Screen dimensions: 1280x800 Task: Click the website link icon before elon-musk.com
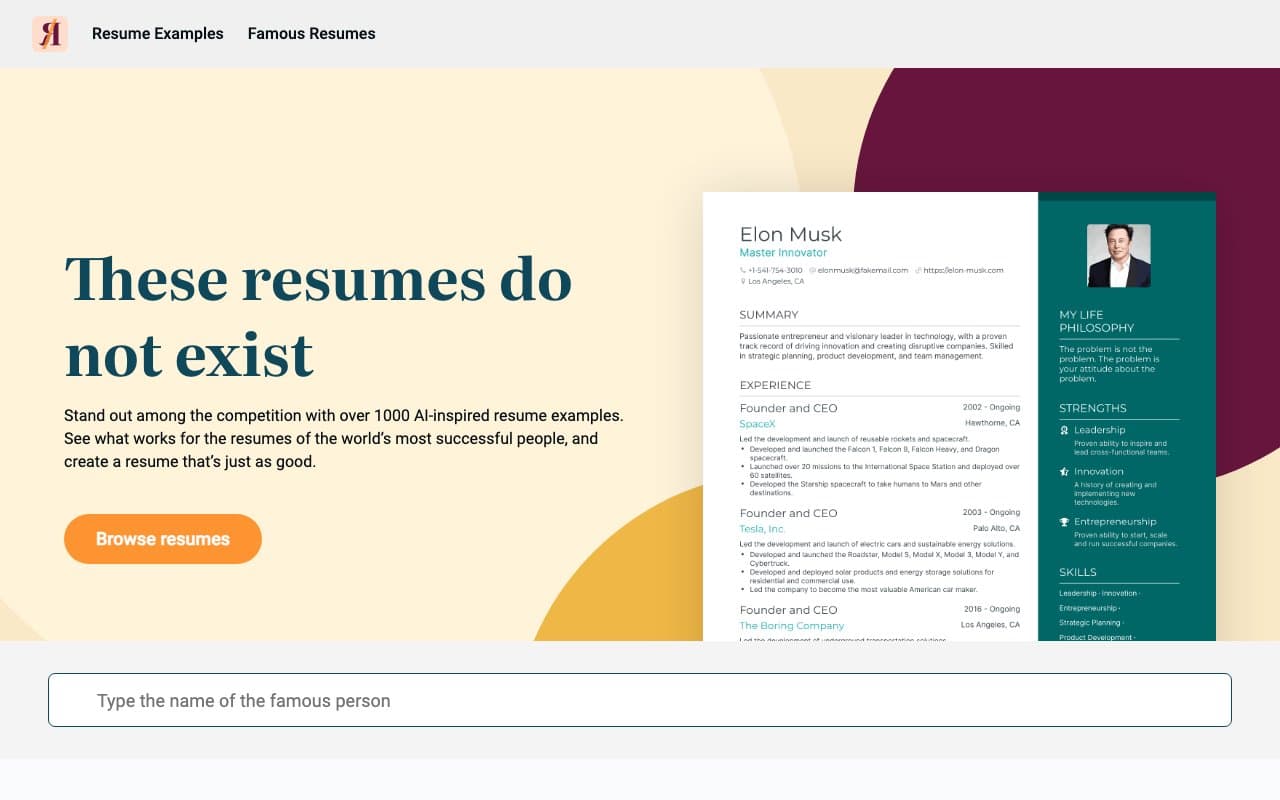[917, 270]
